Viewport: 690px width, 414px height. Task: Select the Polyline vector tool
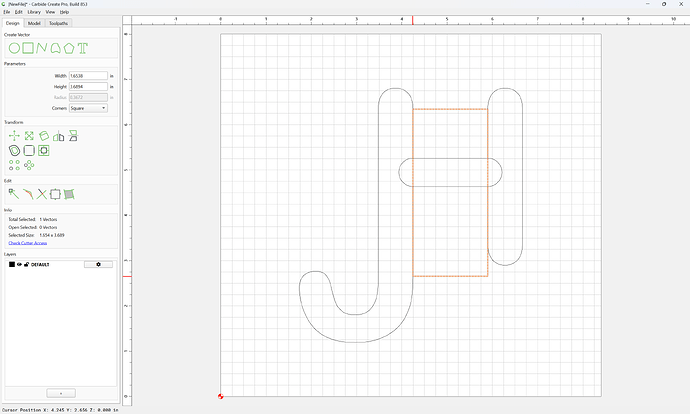[x=41, y=48]
